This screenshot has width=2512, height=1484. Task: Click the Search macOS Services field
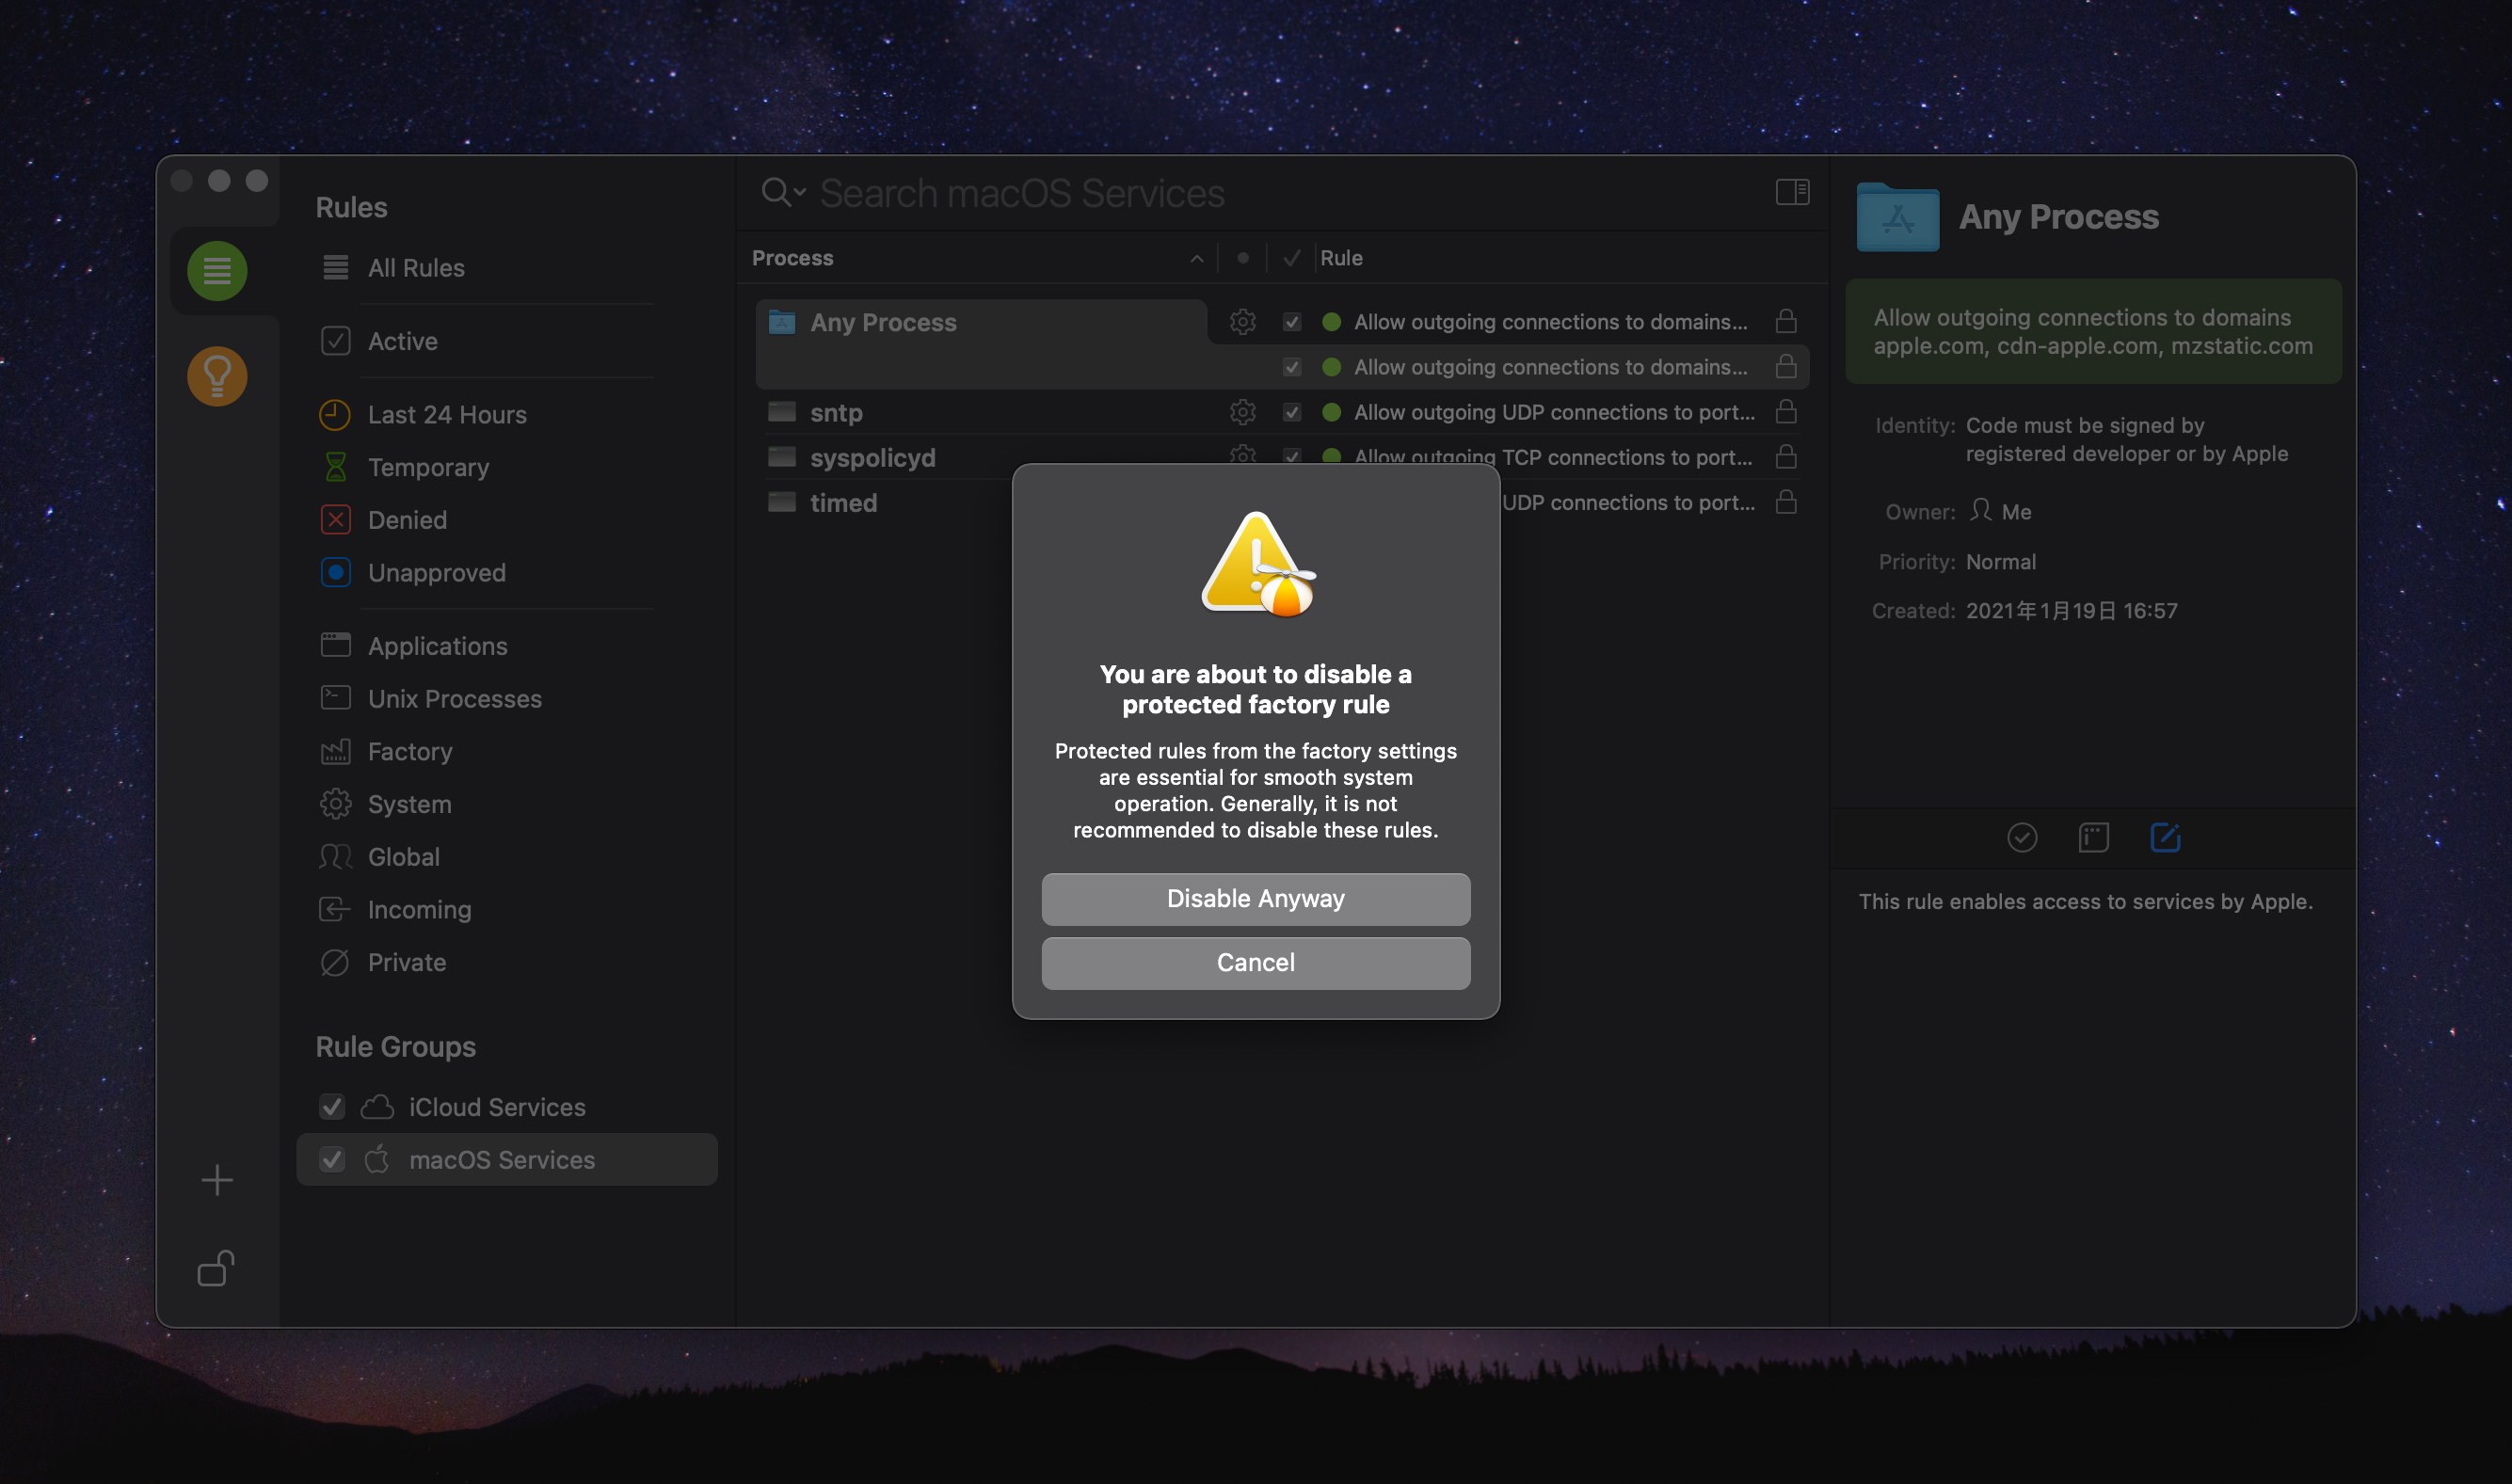(1021, 193)
